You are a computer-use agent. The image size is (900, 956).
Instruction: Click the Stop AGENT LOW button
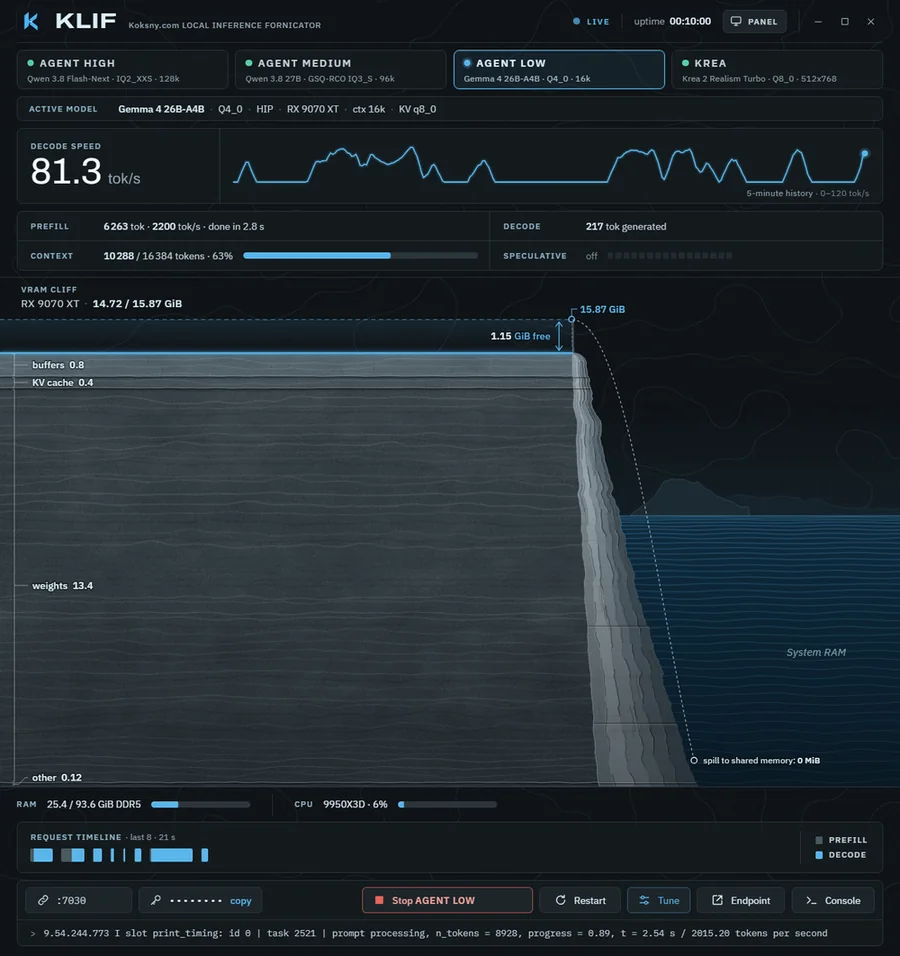(x=447, y=901)
